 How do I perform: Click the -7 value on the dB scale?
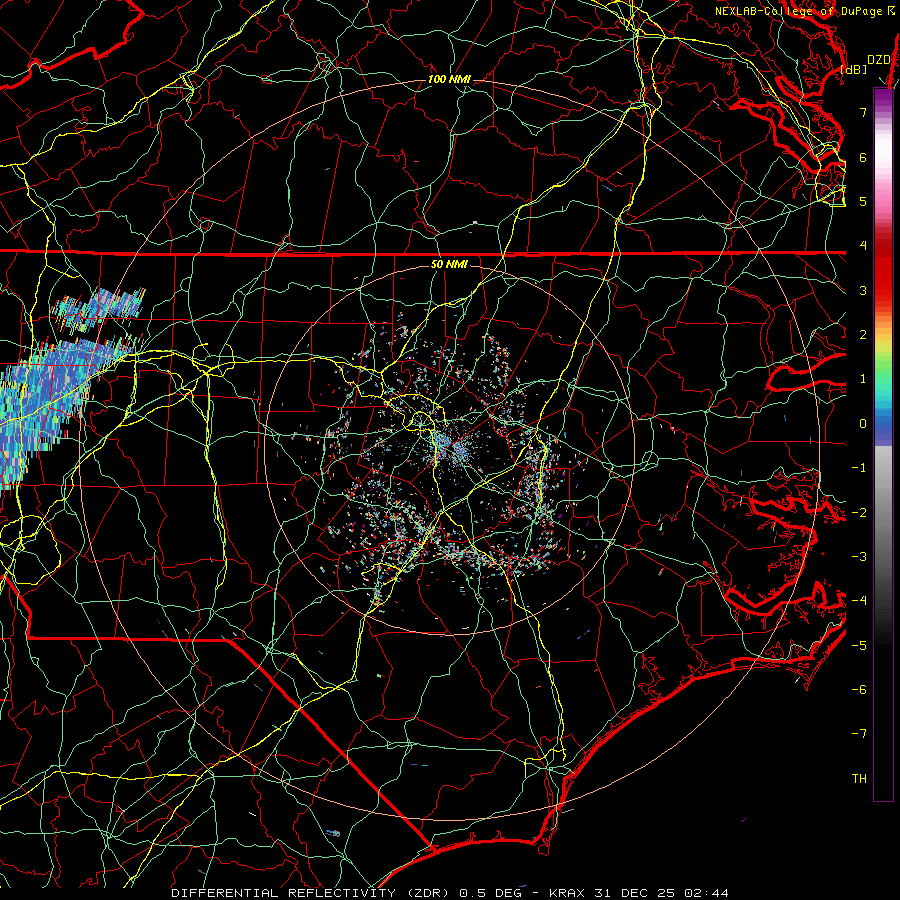(859, 734)
